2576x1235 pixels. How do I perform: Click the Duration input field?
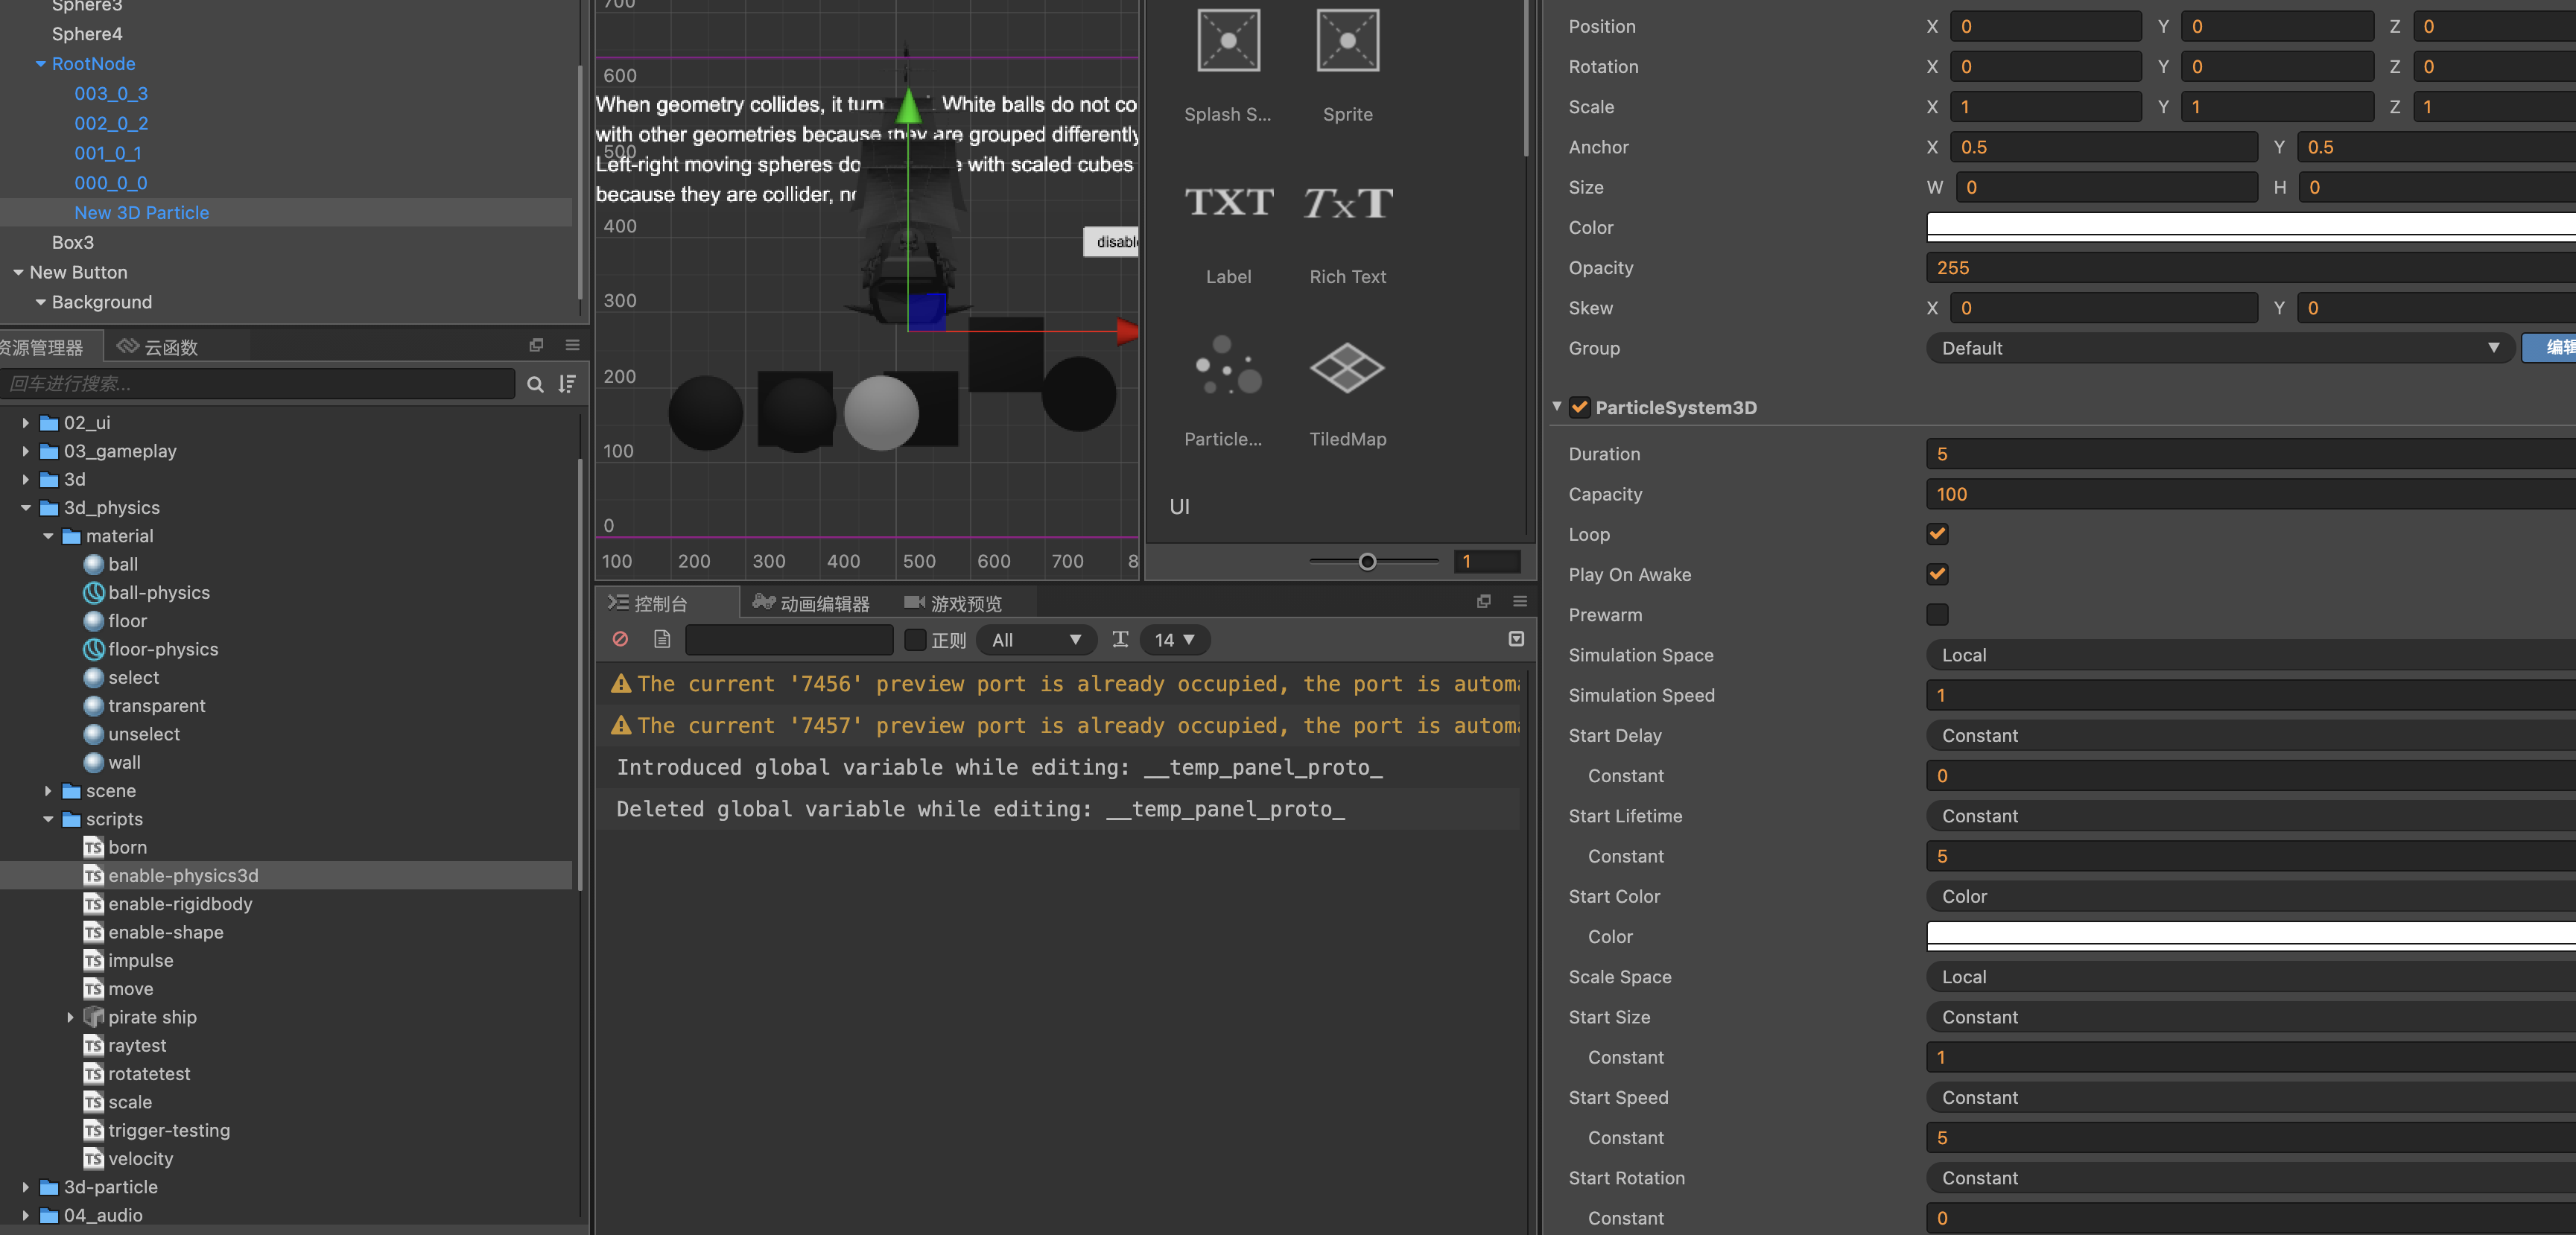click(2250, 454)
